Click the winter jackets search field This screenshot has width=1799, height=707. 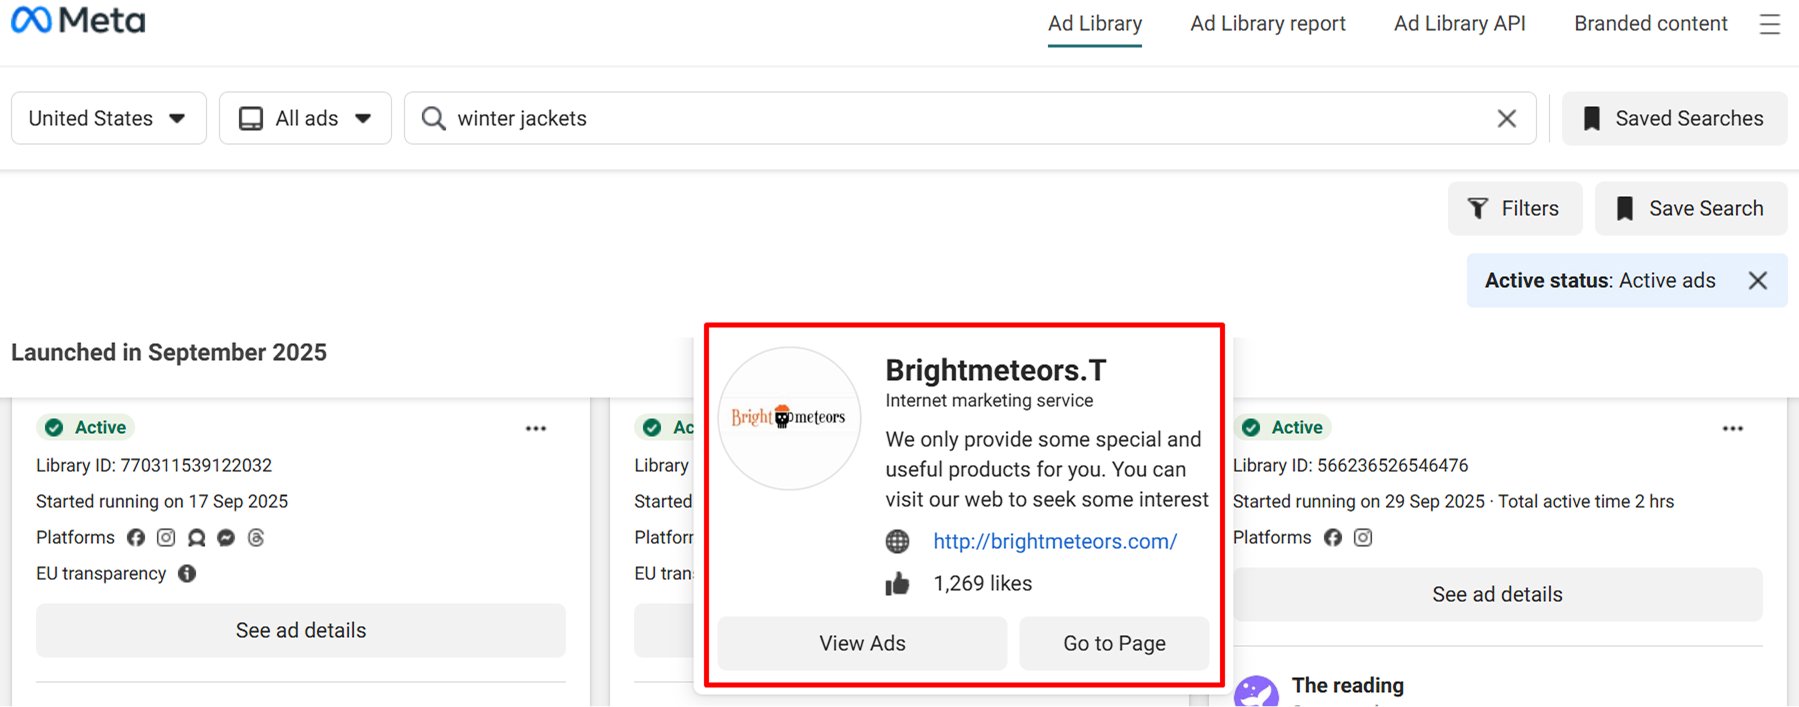pos(960,119)
